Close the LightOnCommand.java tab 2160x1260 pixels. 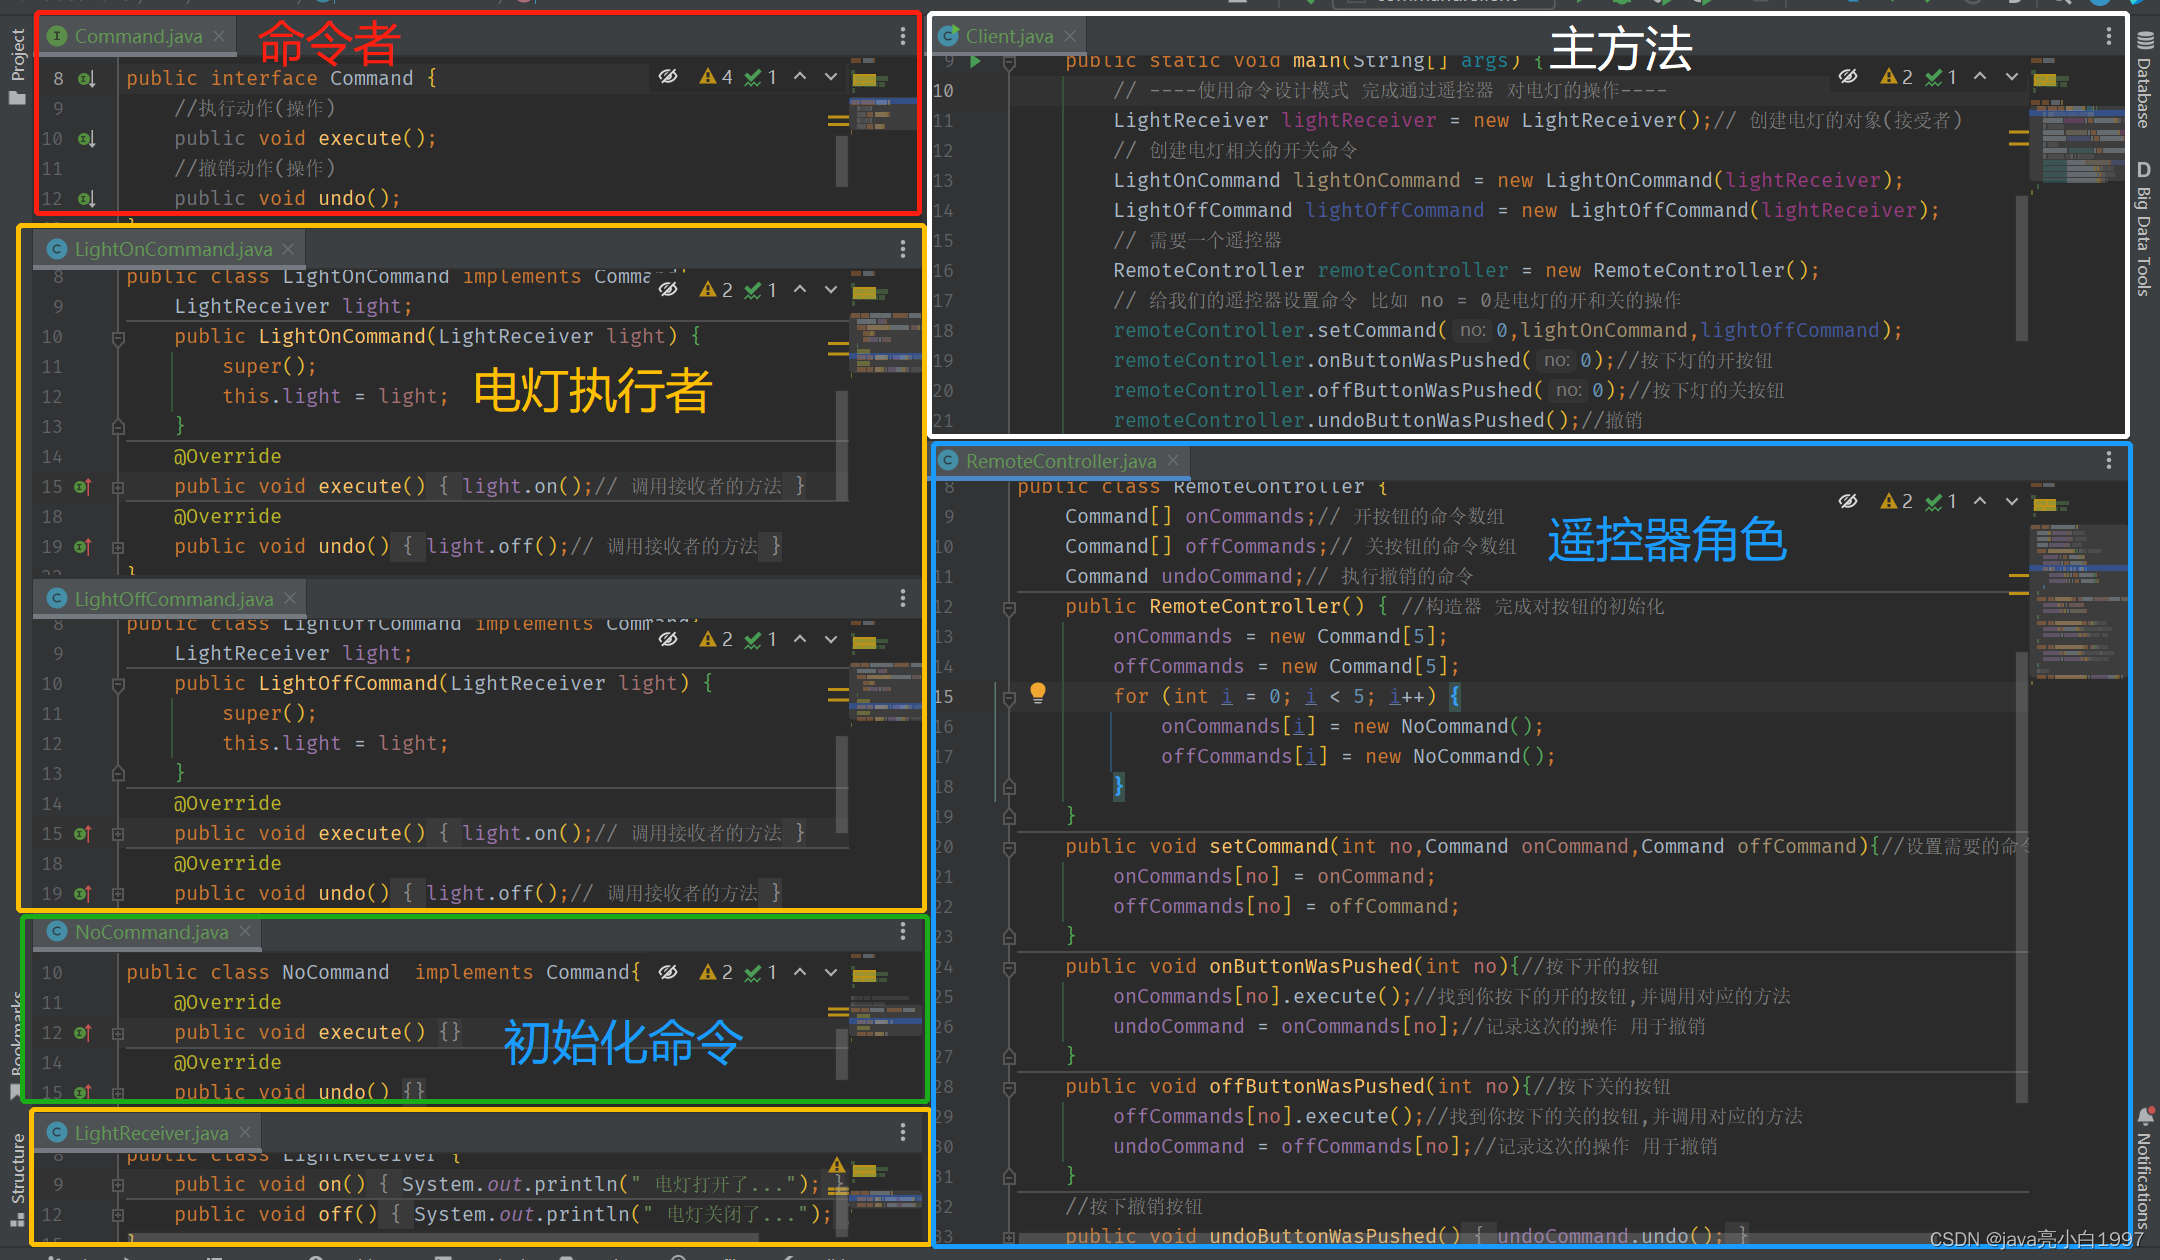click(x=288, y=249)
